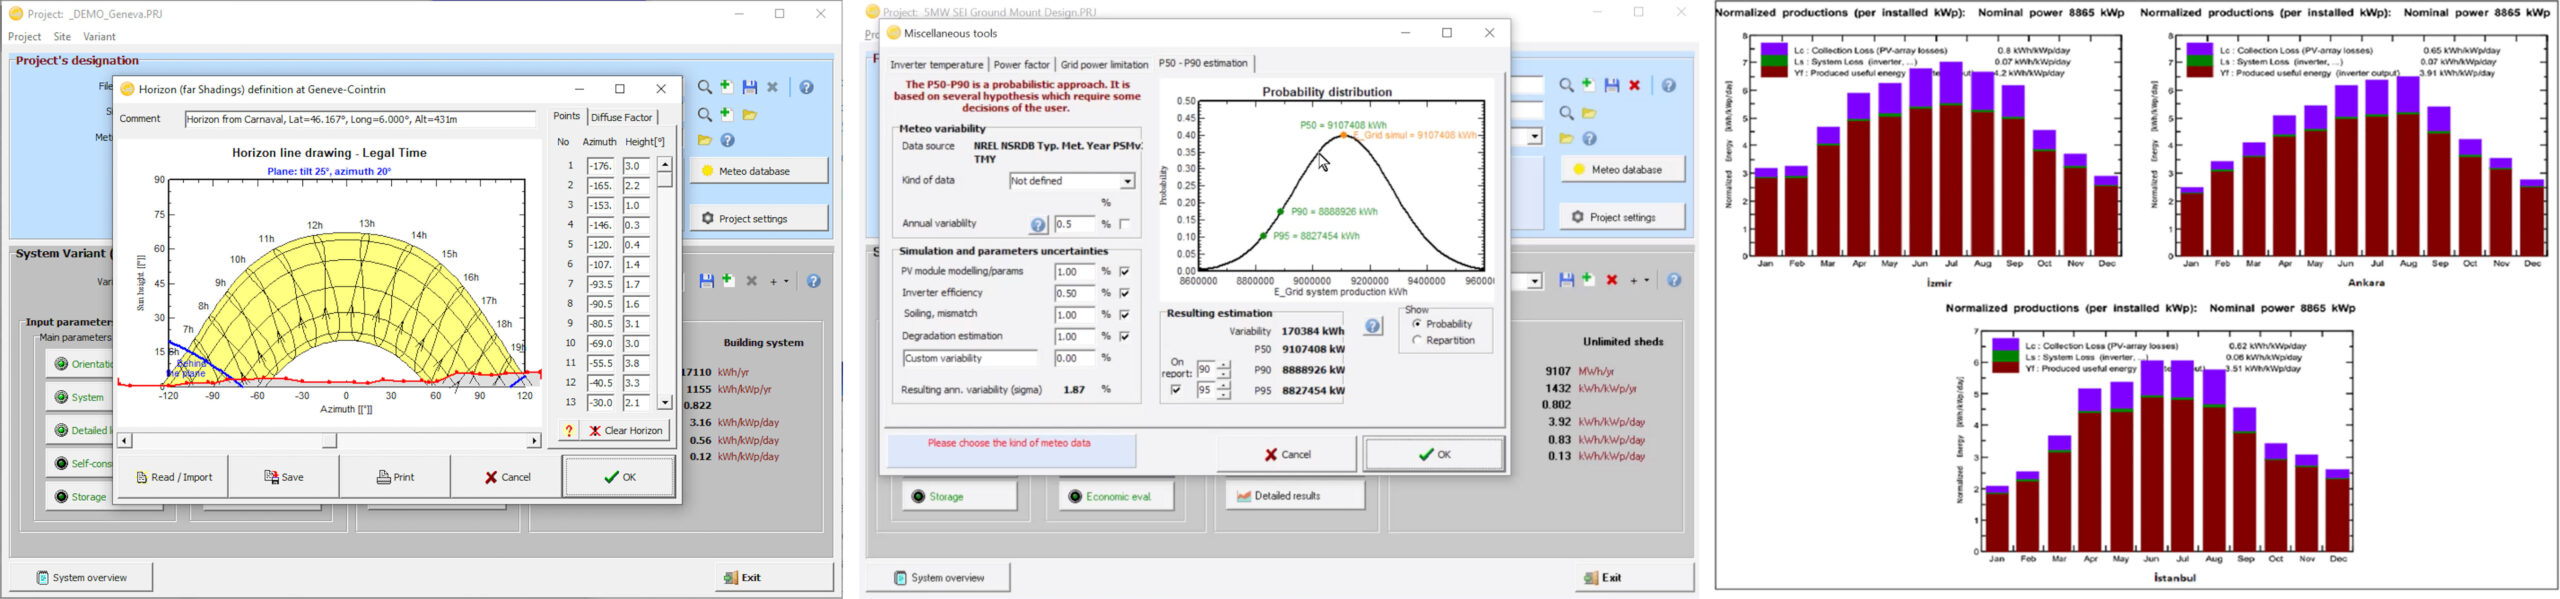Open Project menu in DEMO_Geneva window
The width and height of the screenshot is (2560, 599).
point(25,37)
